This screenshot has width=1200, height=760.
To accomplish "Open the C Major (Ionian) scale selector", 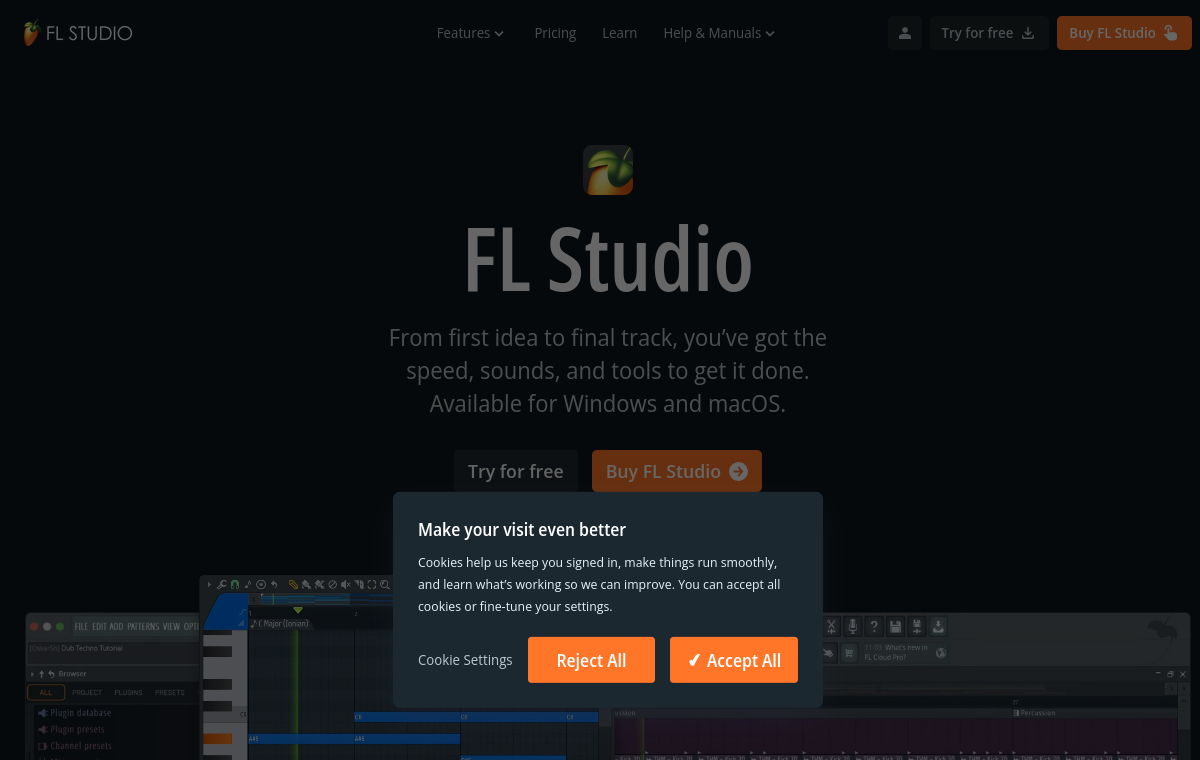I will coord(281,623).
